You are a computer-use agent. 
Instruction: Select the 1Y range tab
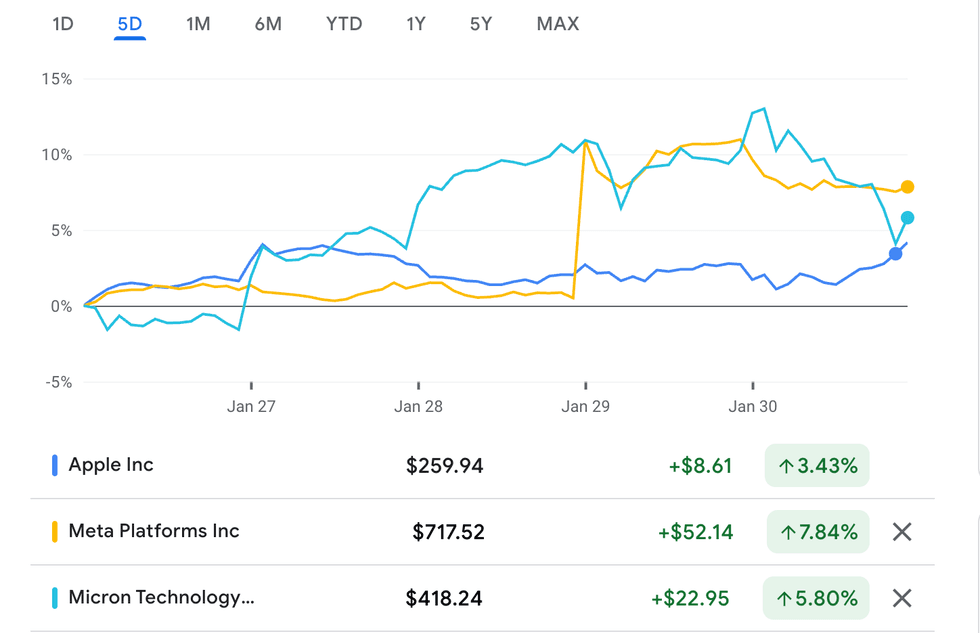415,24
